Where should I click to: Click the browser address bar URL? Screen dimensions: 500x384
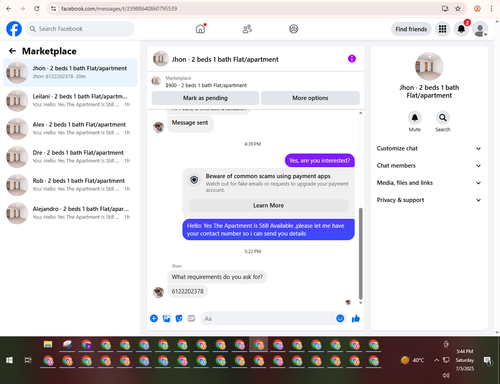click(x=119, y=9)
